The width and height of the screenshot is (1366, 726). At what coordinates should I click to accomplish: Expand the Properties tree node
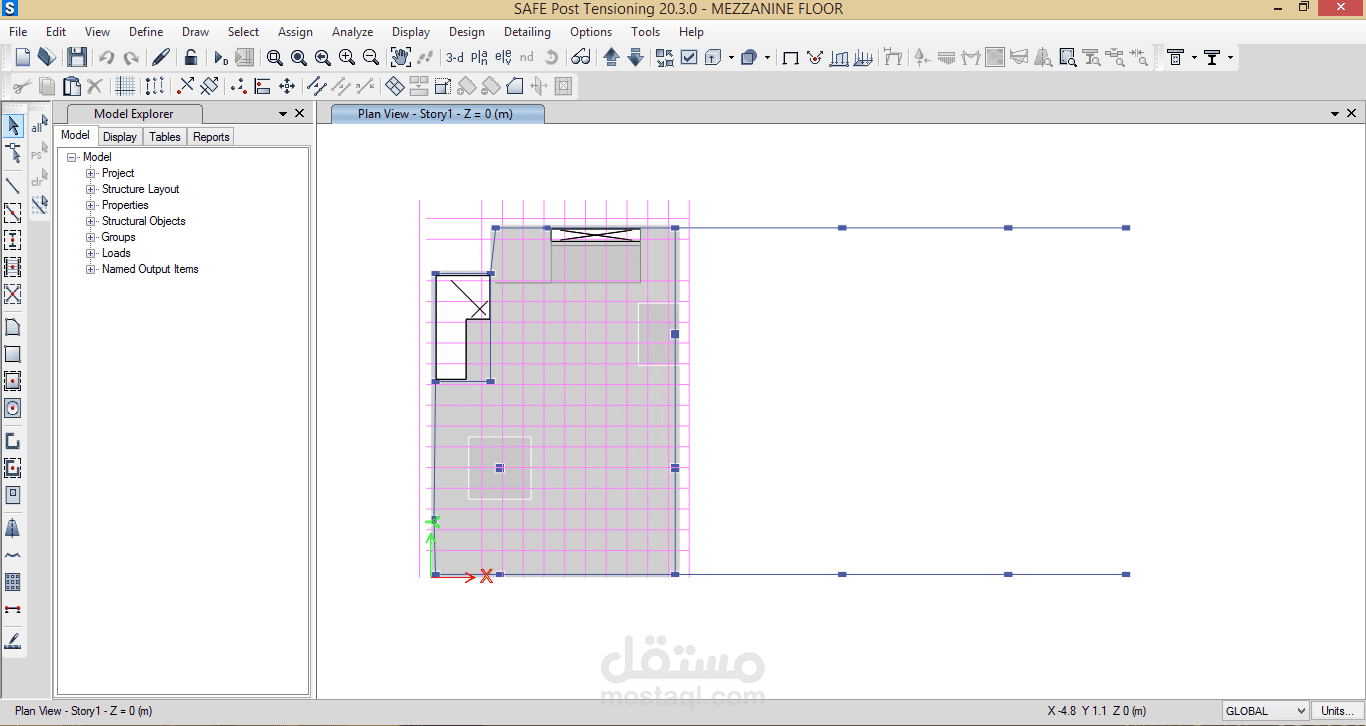(91, 205)
